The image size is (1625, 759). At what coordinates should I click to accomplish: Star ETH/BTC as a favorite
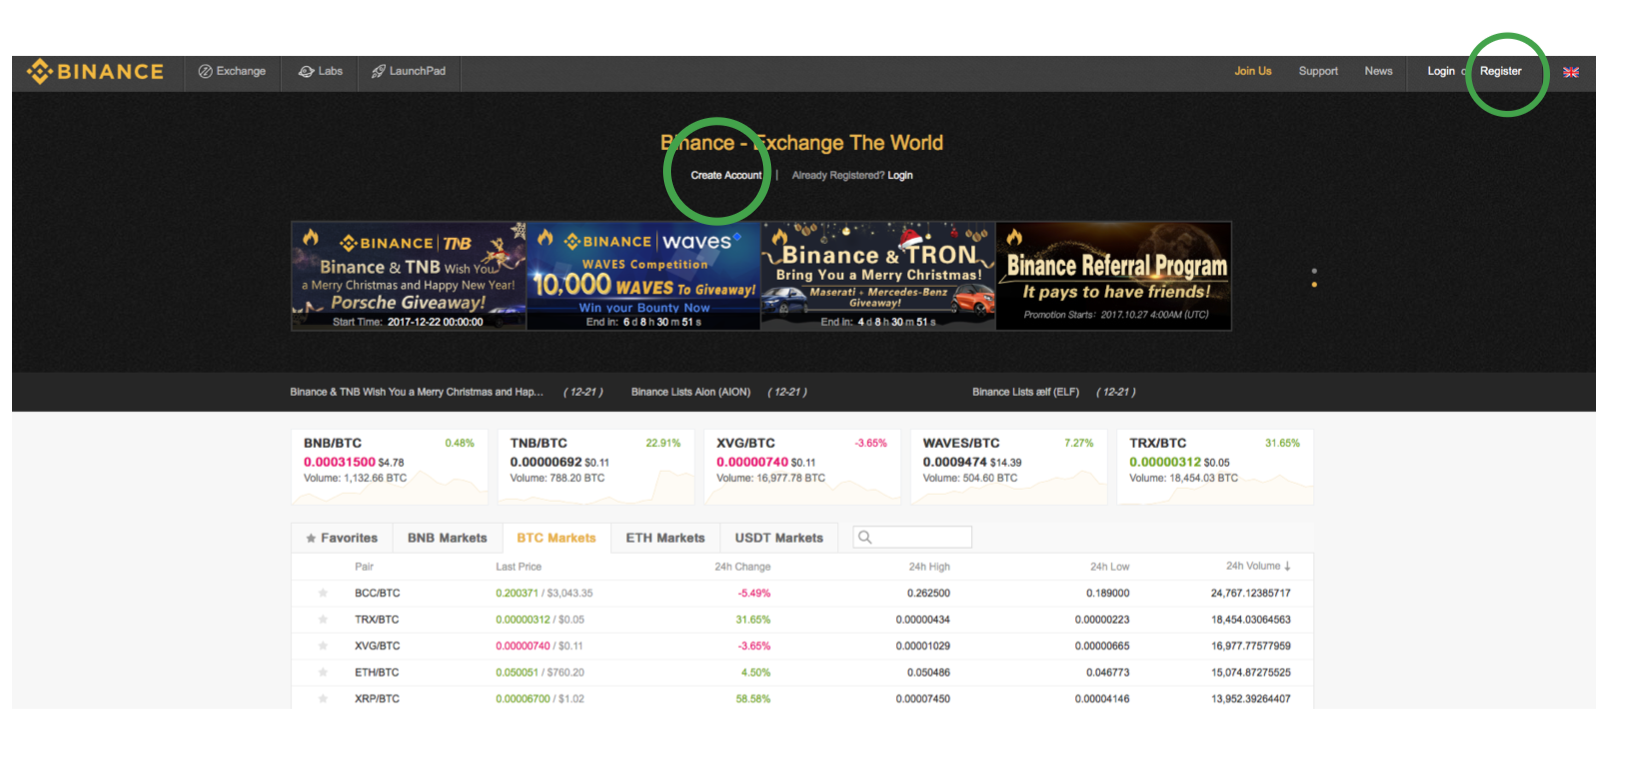point(323,672)
